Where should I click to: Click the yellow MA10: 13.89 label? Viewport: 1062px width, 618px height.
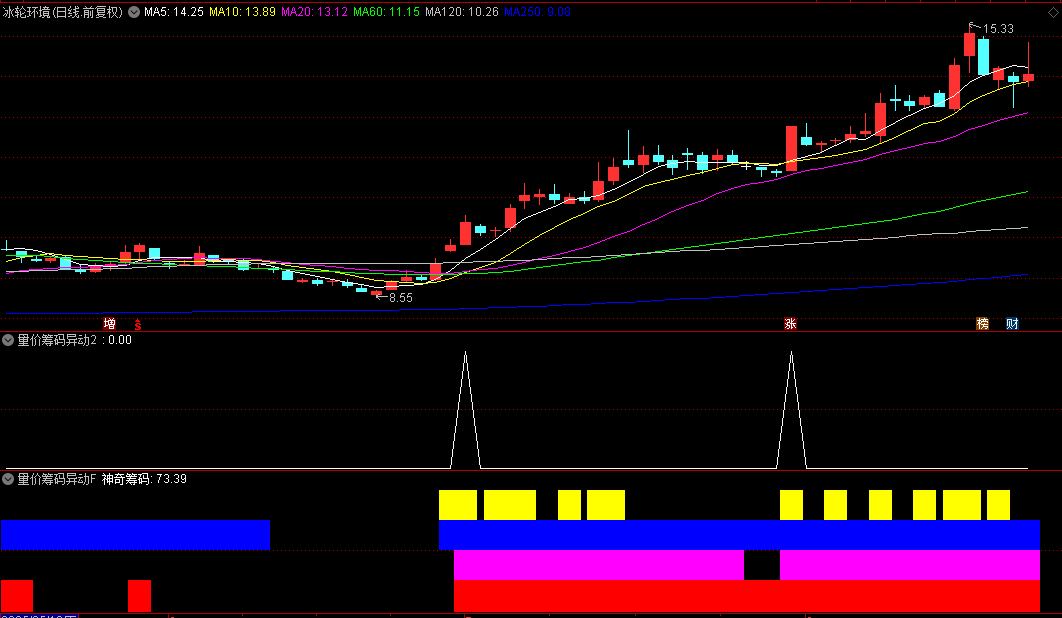(242, 12)
